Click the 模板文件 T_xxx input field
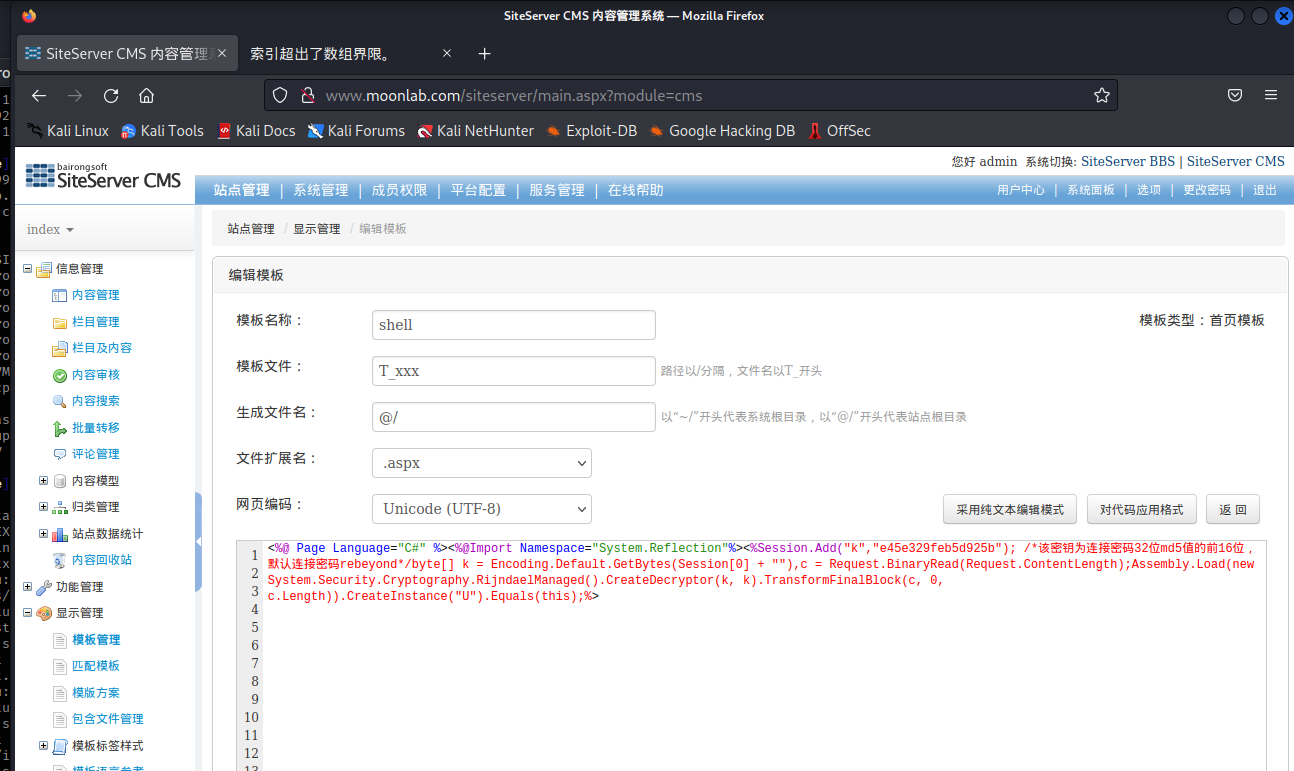This screenshot has height=771, width=1294. point(514,371)
